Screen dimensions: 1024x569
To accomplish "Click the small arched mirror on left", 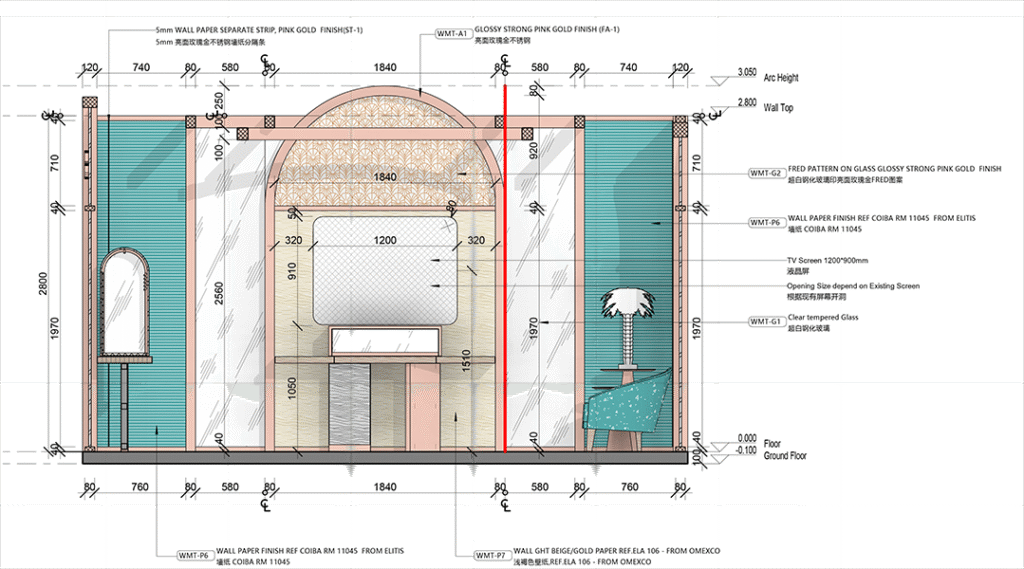I will (125, 305).
